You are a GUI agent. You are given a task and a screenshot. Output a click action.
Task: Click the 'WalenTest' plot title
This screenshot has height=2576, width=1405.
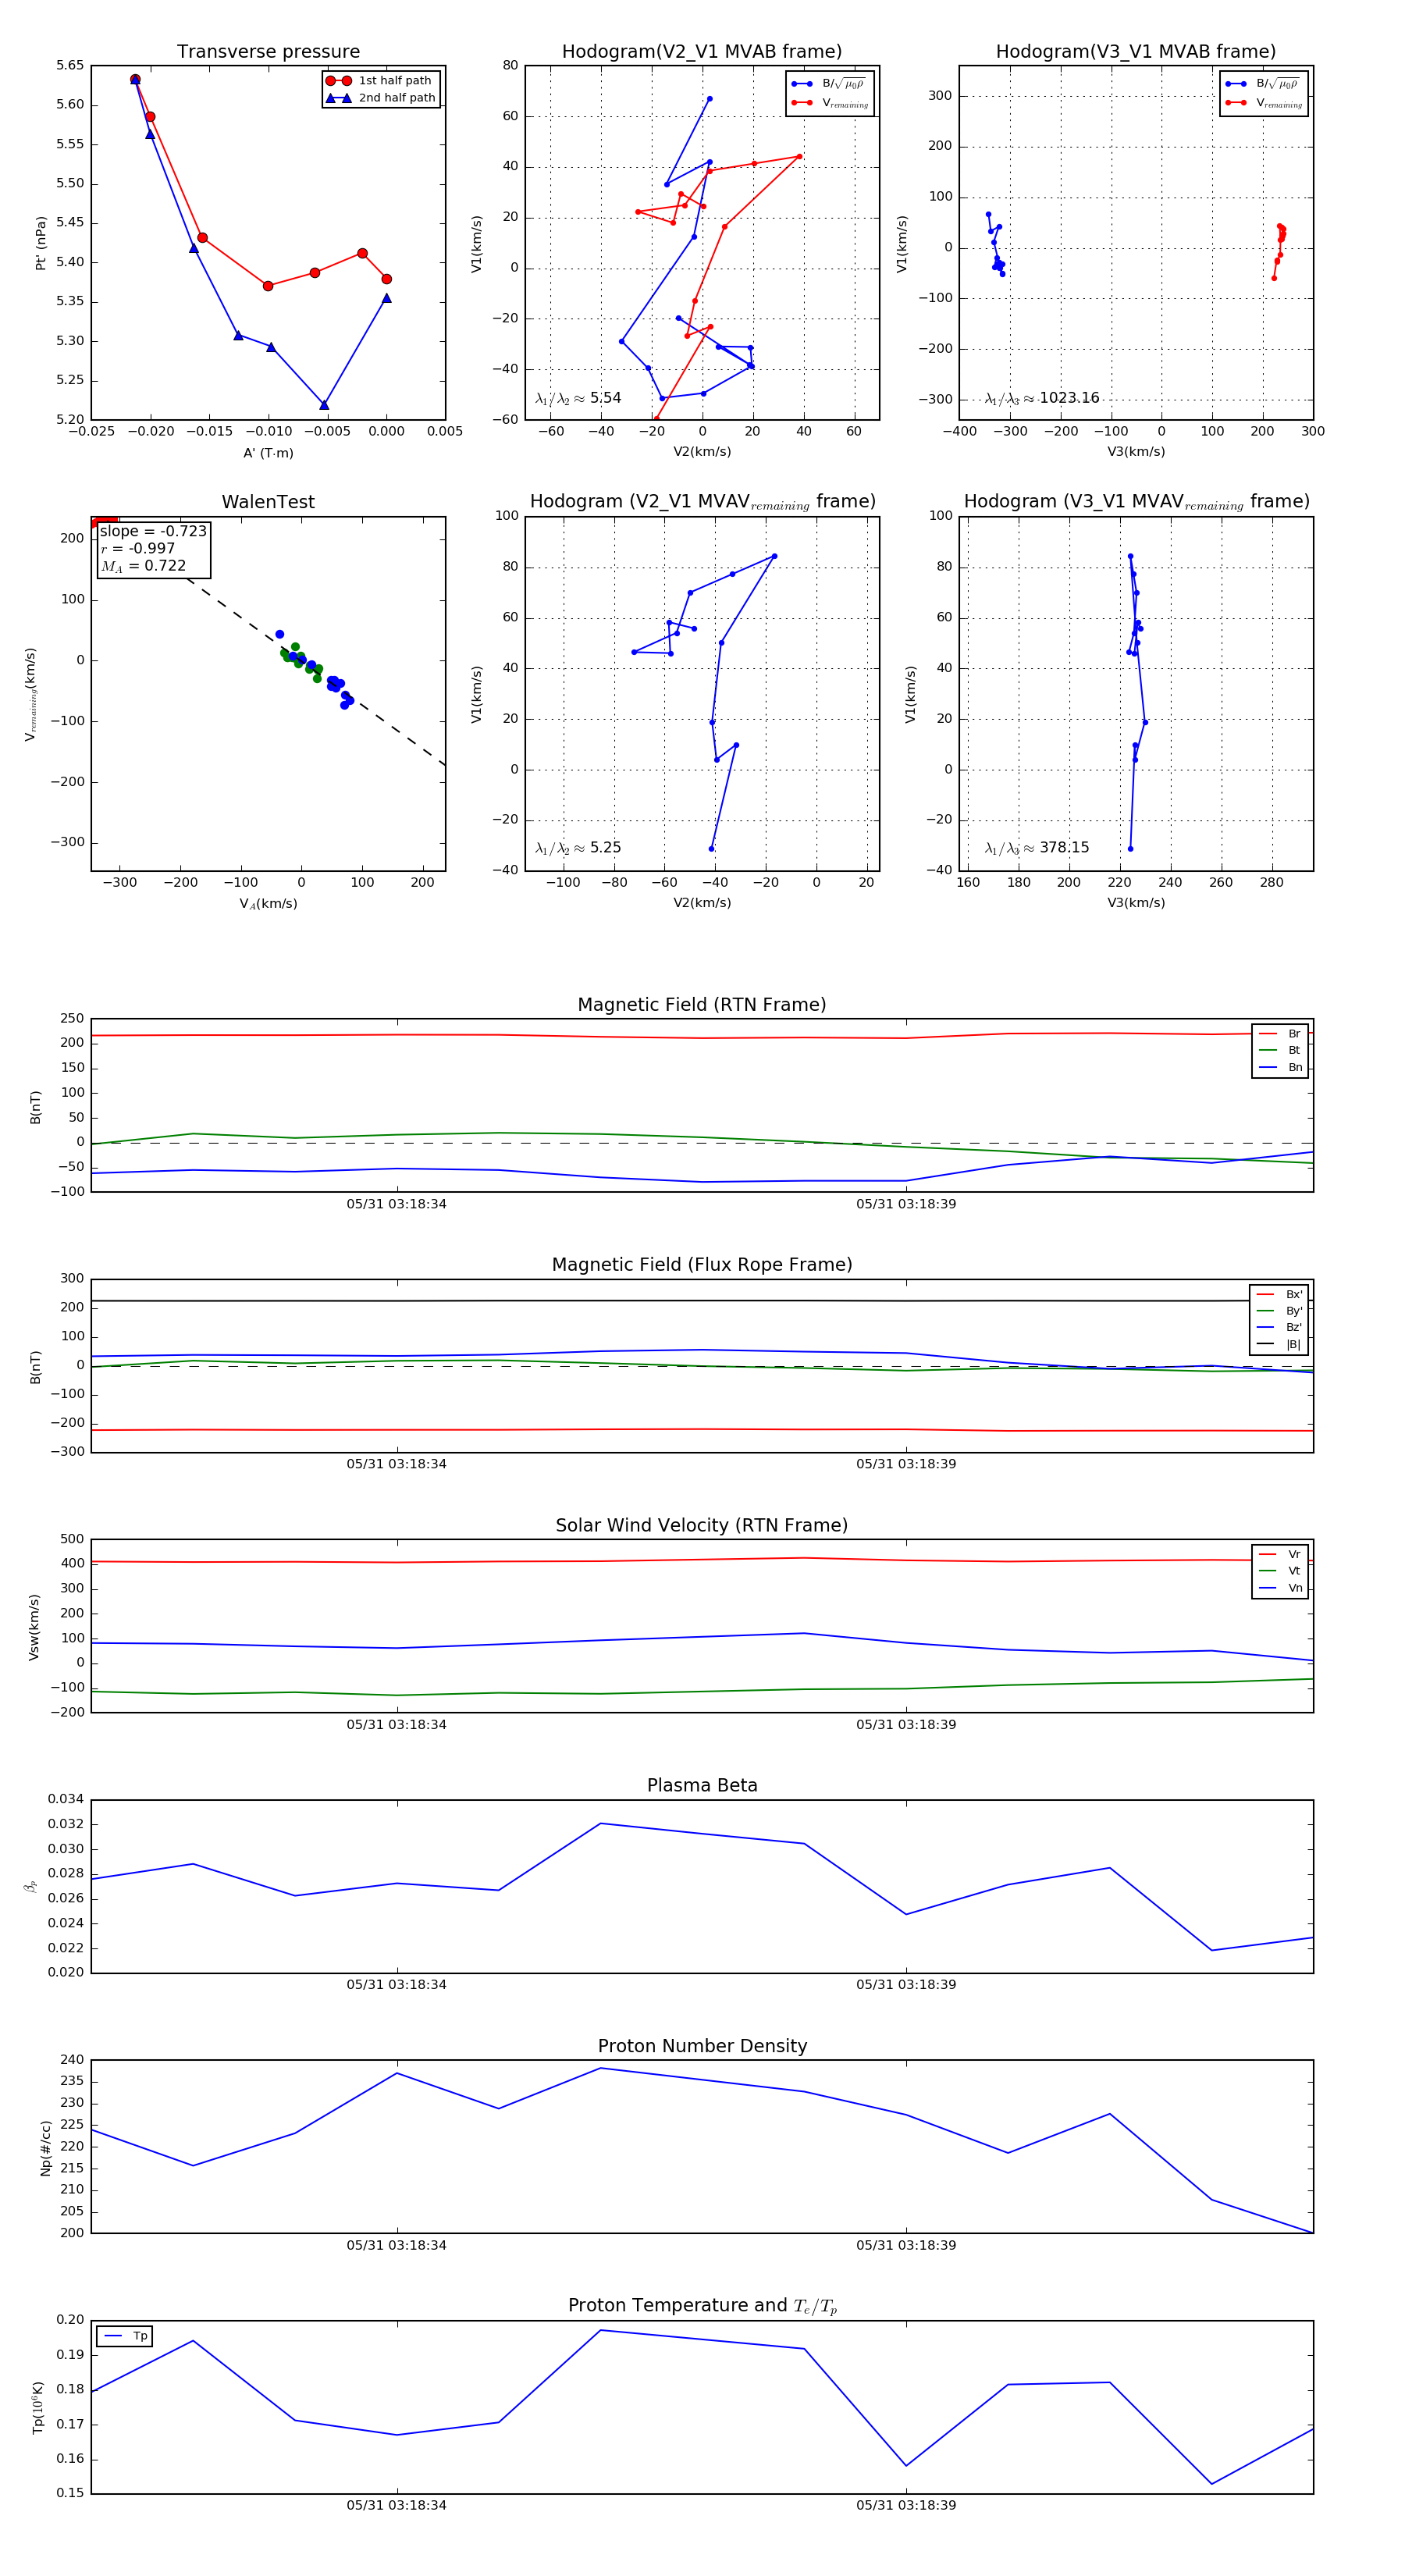[268, 502]
